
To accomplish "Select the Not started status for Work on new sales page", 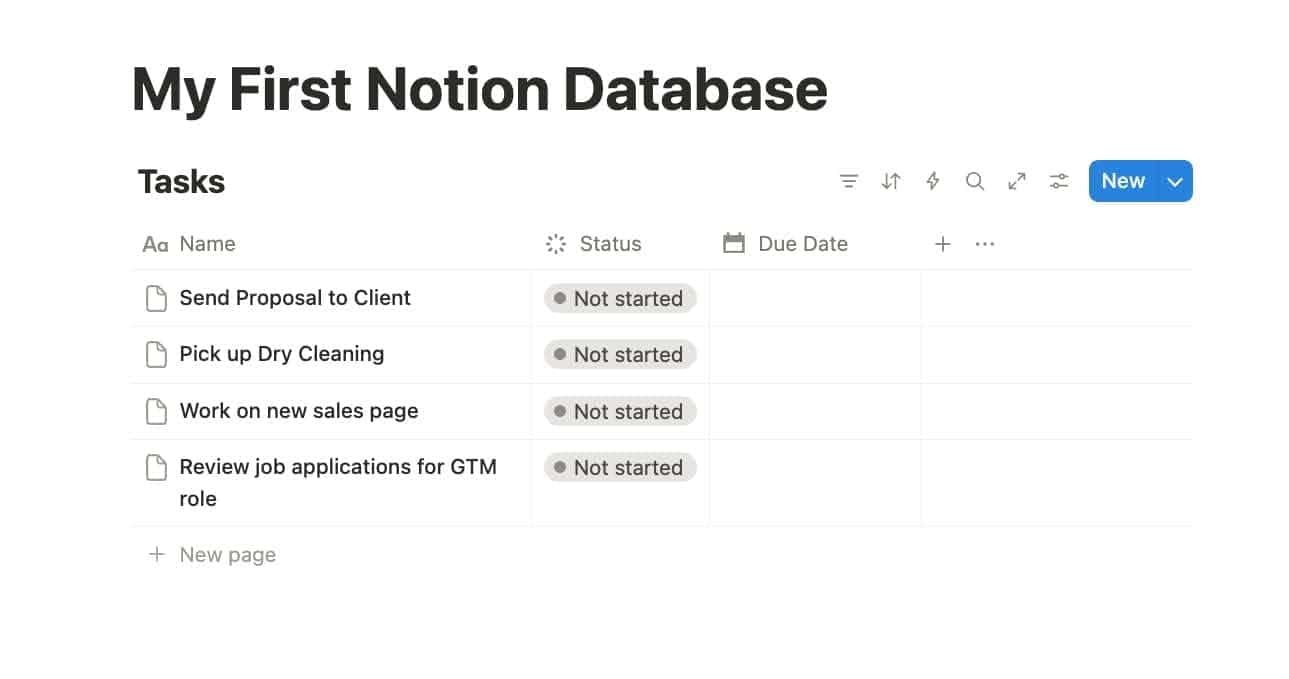I will click(619, 411).
